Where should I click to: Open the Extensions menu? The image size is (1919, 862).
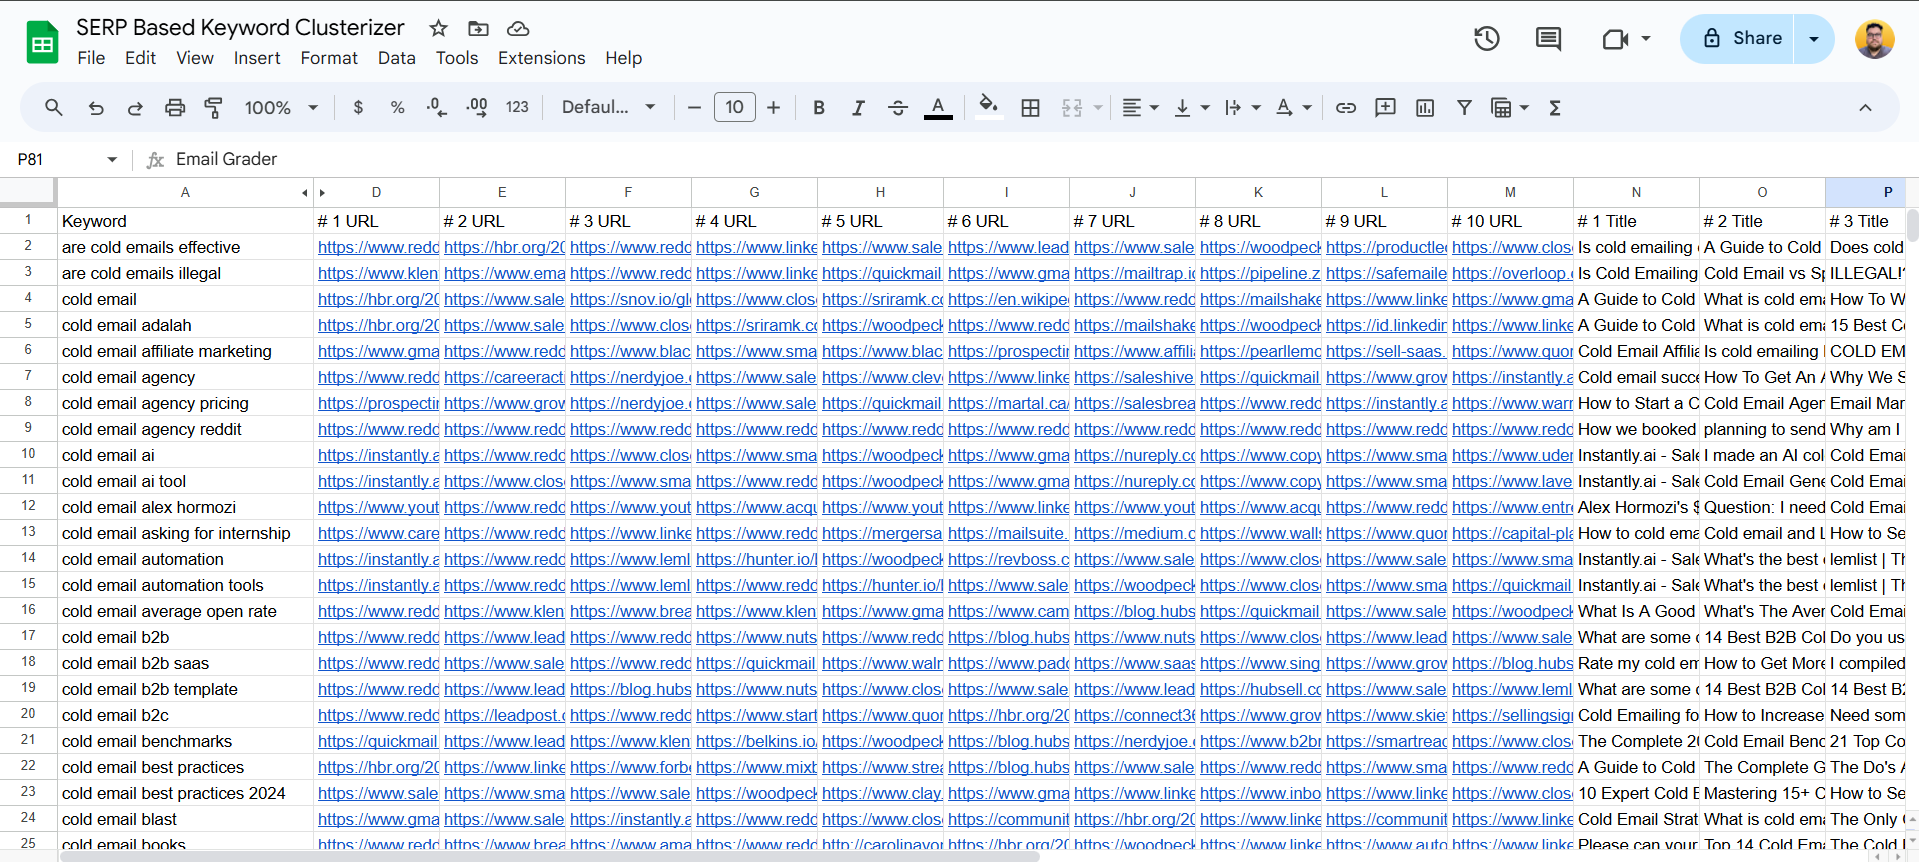(x=541, y=58)
